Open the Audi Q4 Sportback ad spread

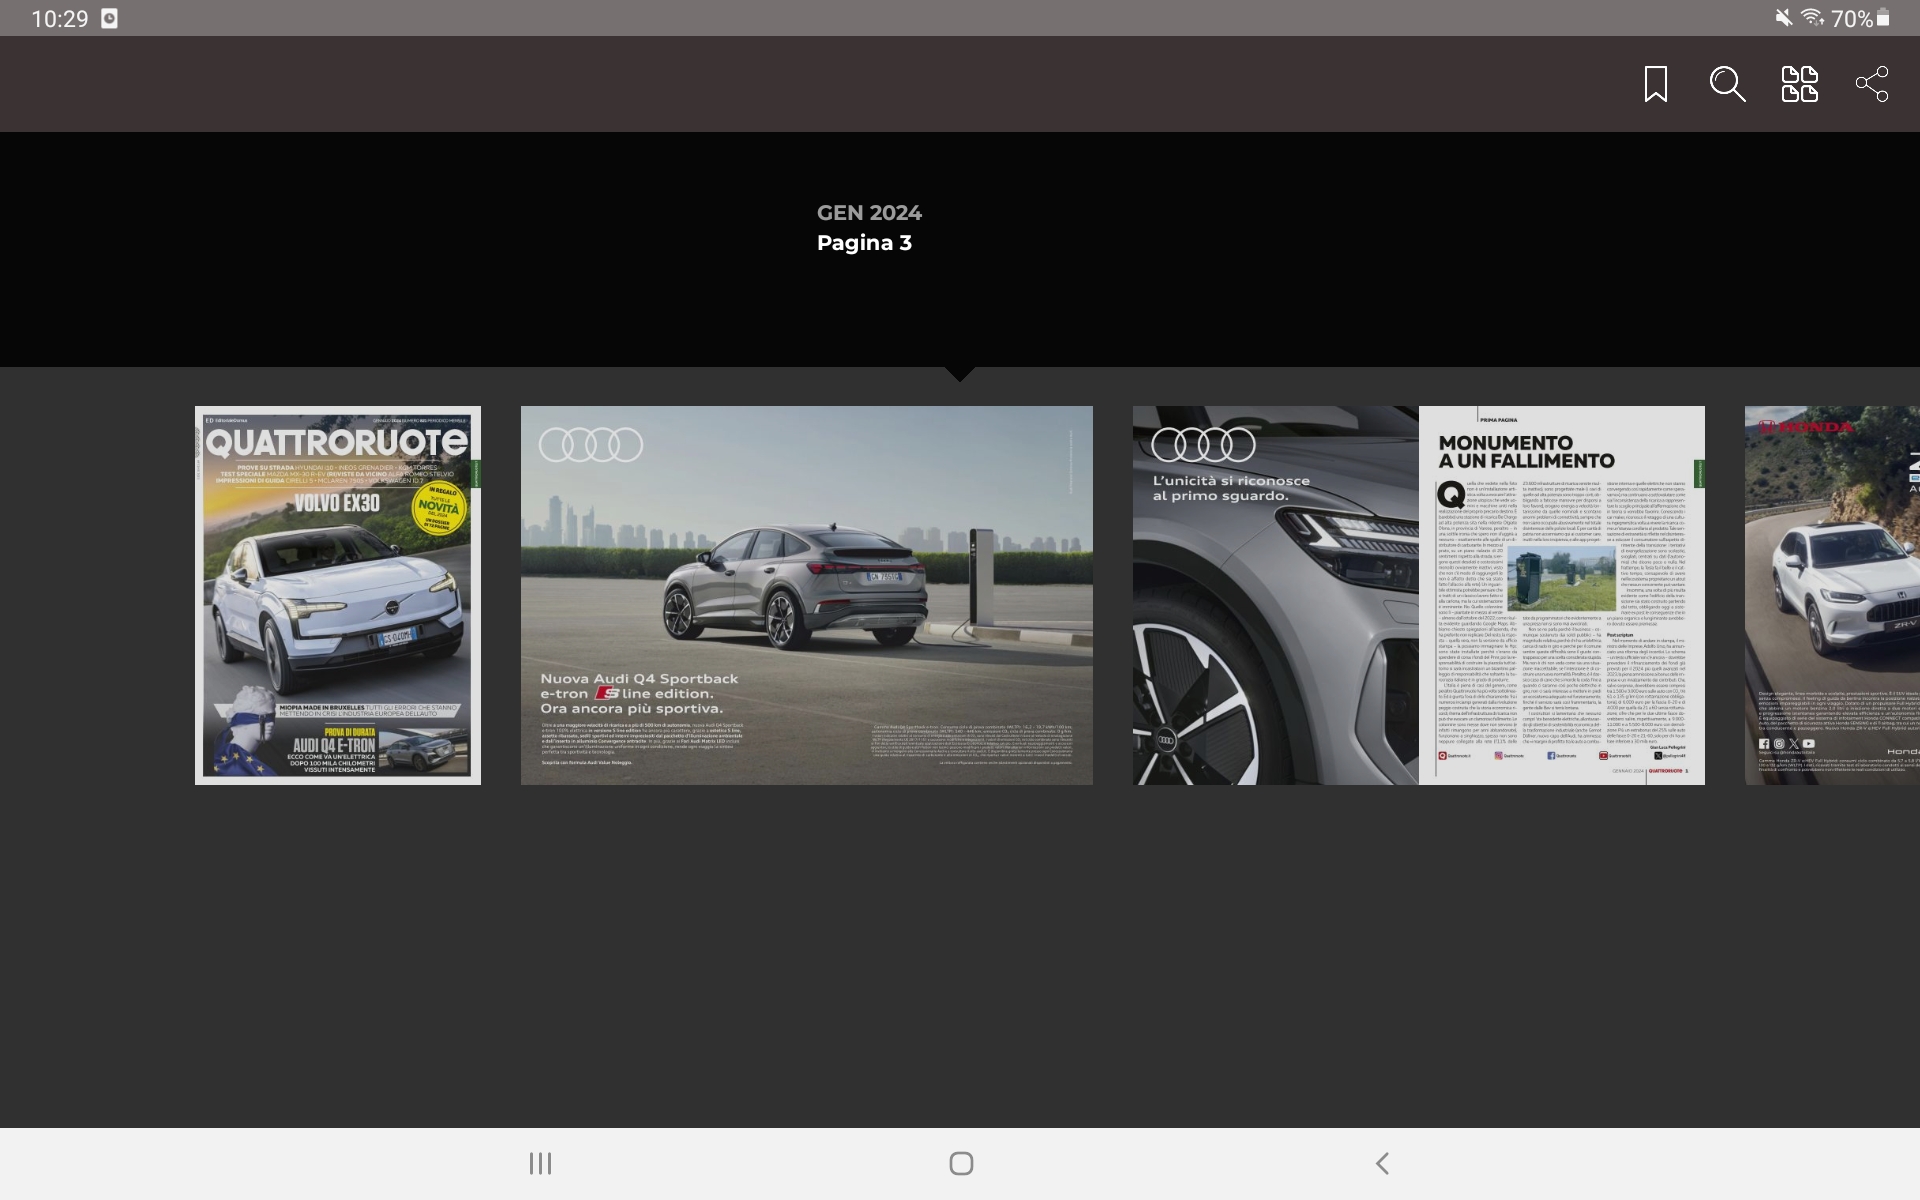806,595
